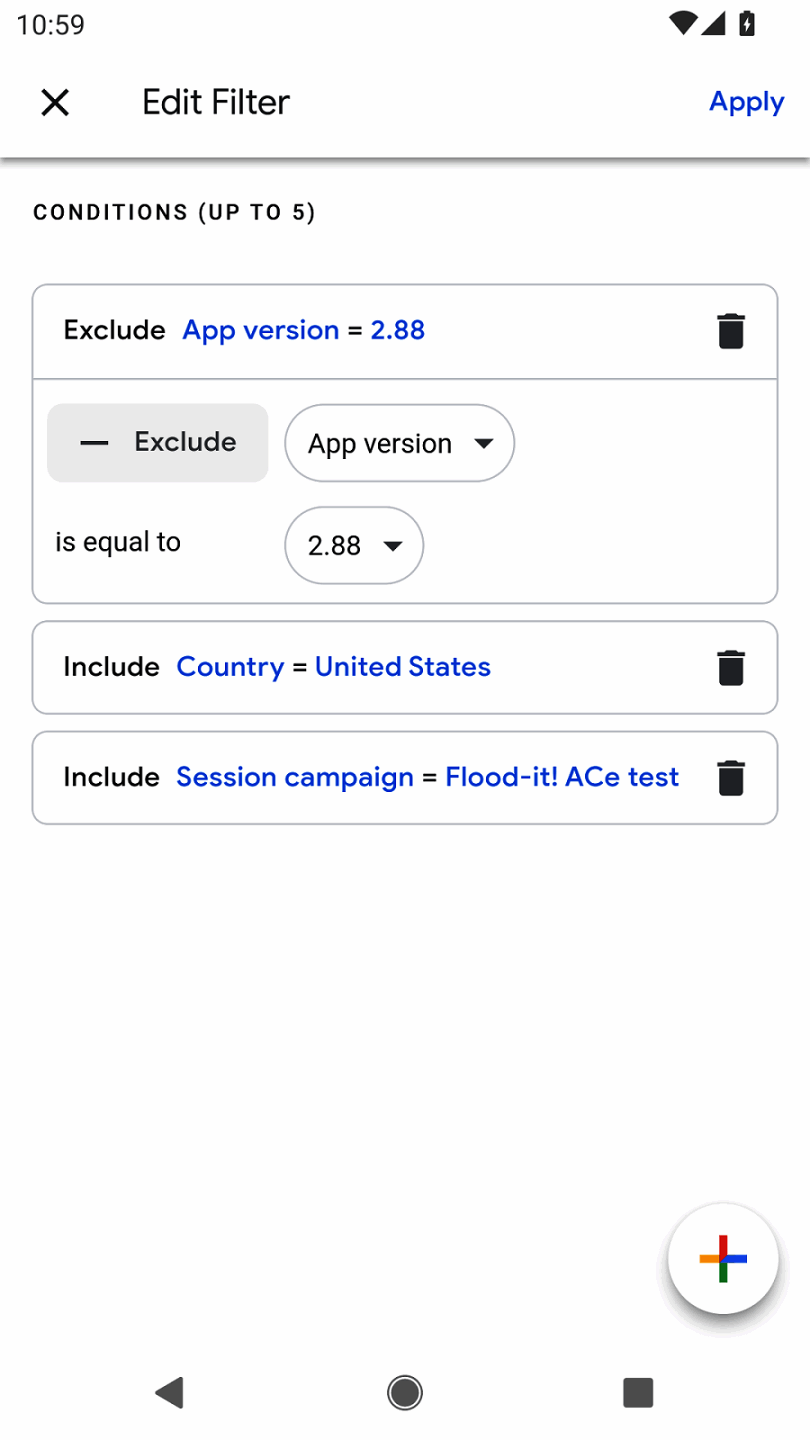
Task: Tap the colorful plus add-condition button
Action: (723, 1259)
